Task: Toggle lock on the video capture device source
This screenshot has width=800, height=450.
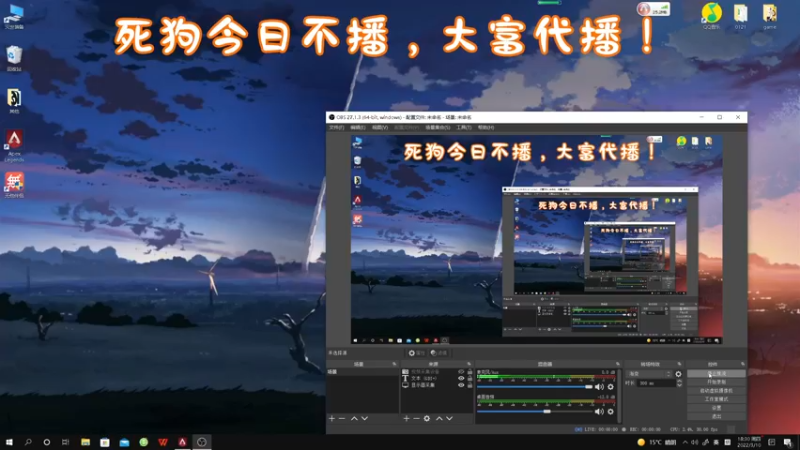Action: pyautogui.click(x=470, y=372)
